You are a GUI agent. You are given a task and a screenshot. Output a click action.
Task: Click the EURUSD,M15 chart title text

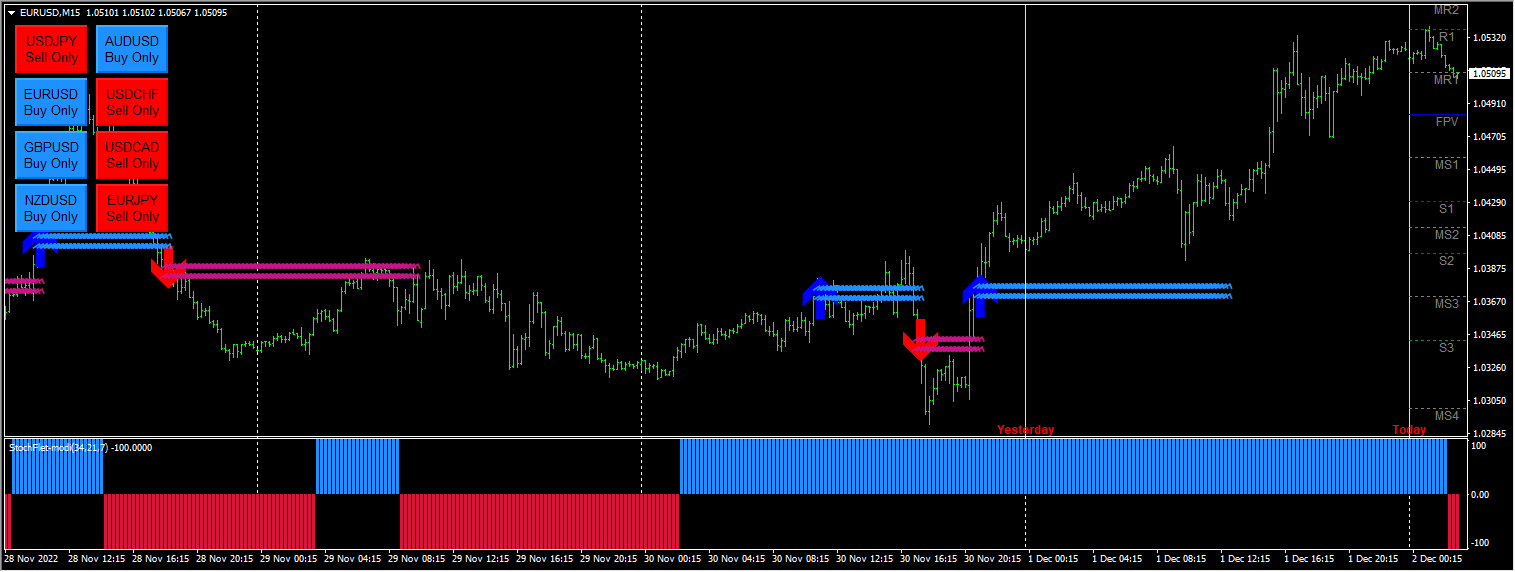point(50,12)
